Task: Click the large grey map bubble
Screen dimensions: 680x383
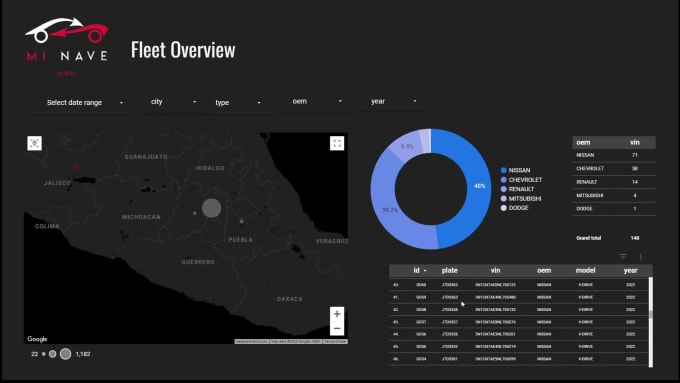Action: pyautogui.click(x=212, y=208)
